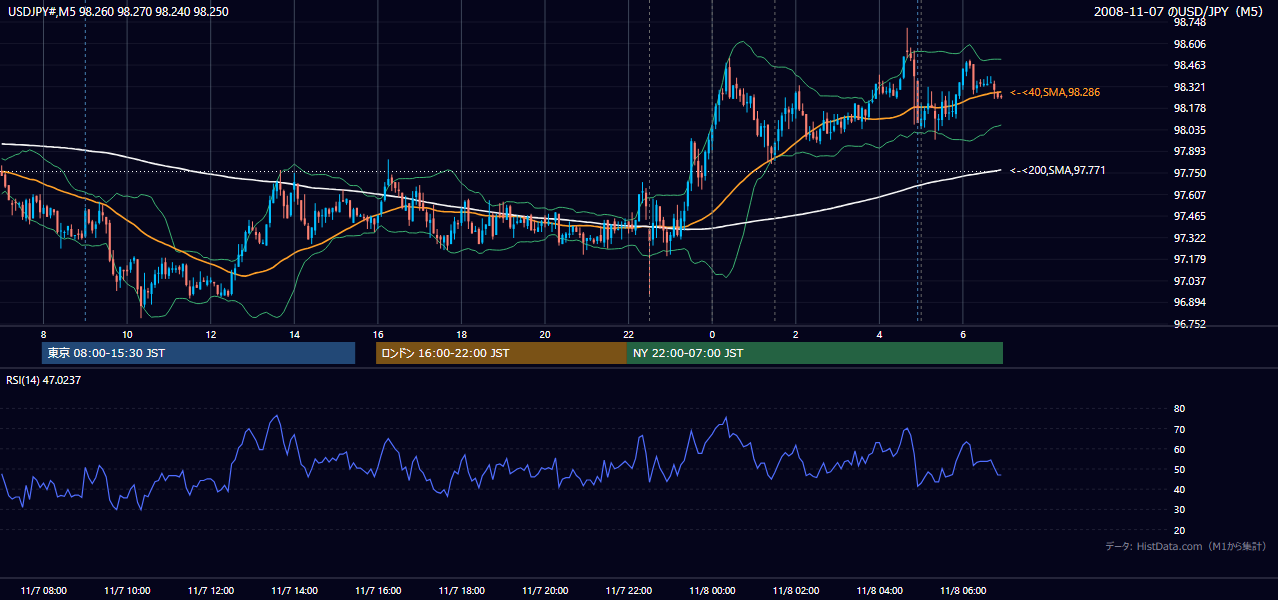Click hour tick 12 under the price chart
This screenshot has height=600, width=1278.
[x=210, y=334]
